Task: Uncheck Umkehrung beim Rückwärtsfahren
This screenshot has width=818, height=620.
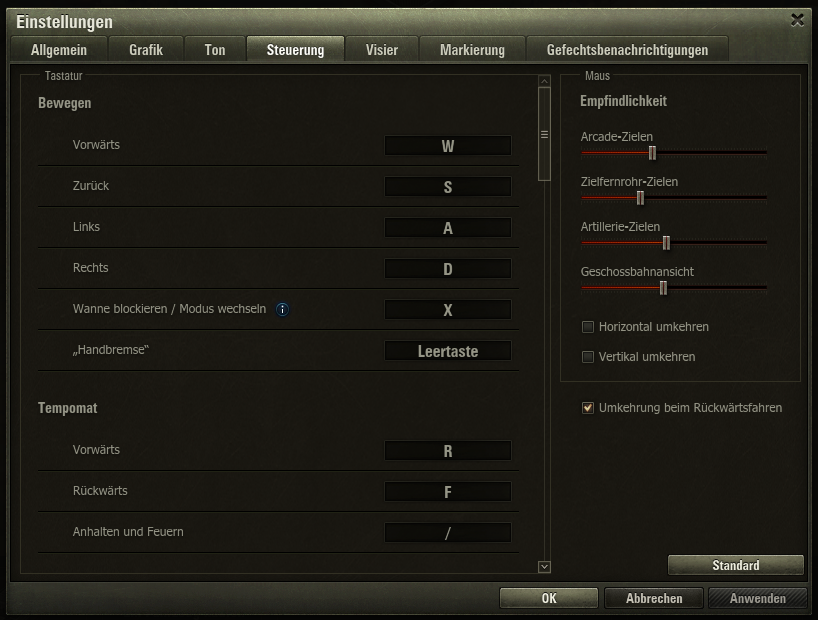Action: point(588,408)
